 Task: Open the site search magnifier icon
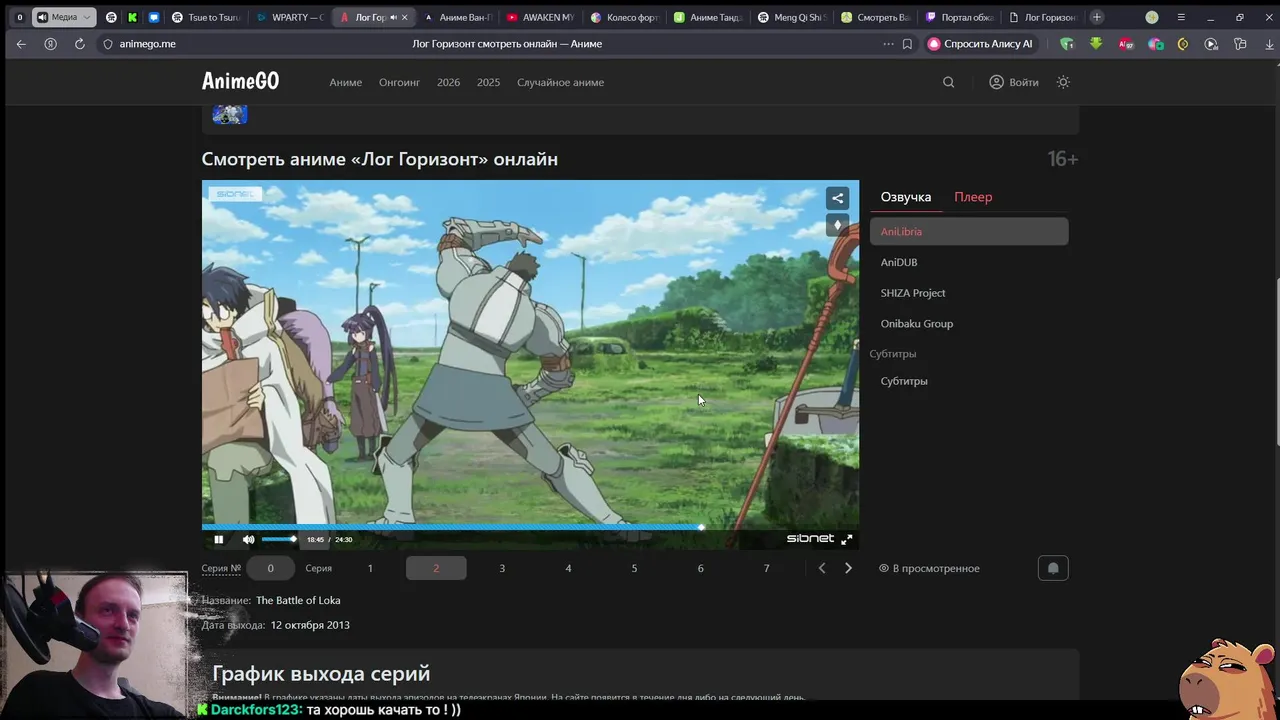(x=948, y=82)
